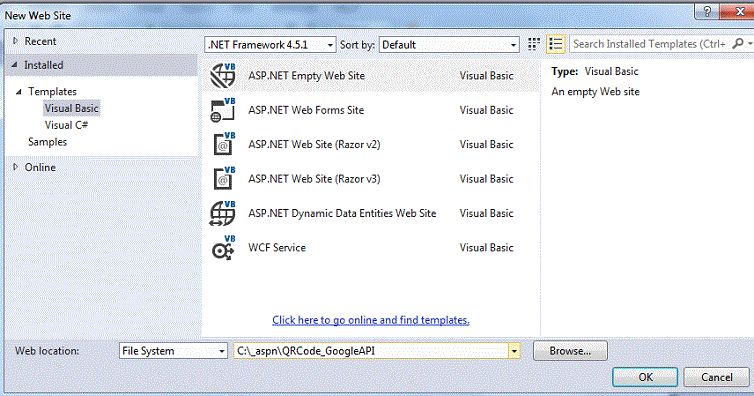The height and width of the screenshot is (396, 754).
Task: Click the Cancel button
Action: [x=716, y=377]
